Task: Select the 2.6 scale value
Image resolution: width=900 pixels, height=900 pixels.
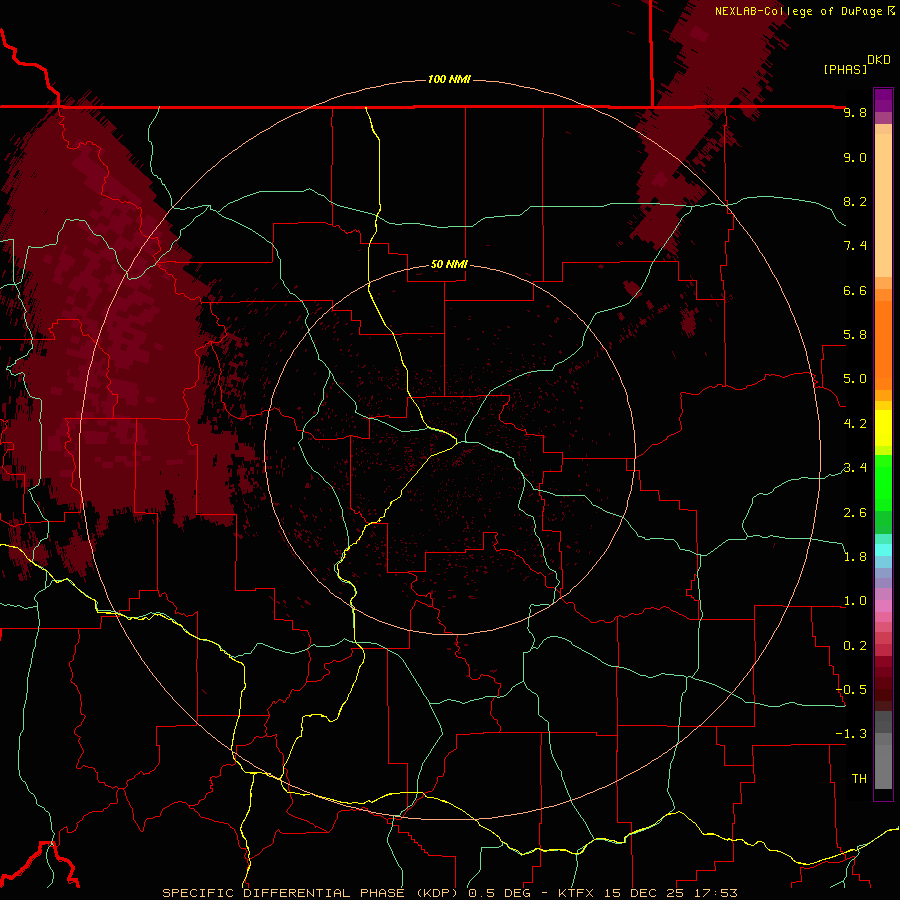Action: point(855,513)
